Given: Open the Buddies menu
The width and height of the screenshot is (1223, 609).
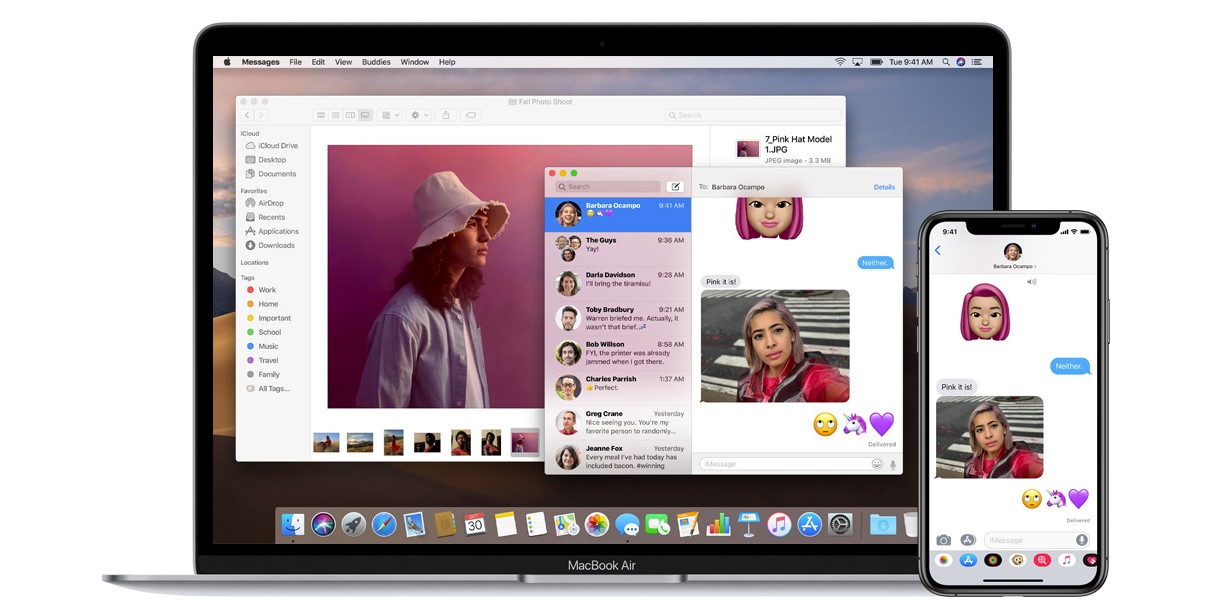Looking at the screenshot, I should (376, 62).
